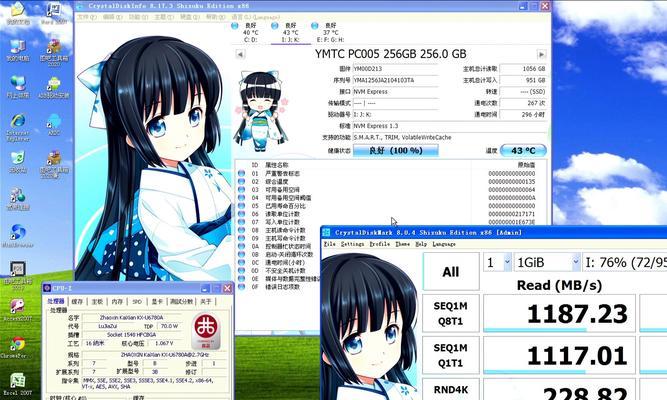Screen dimensions: 667x400
Task: Click the serial number field YMA1256JA2104103TA
Action: coord(395,80)
